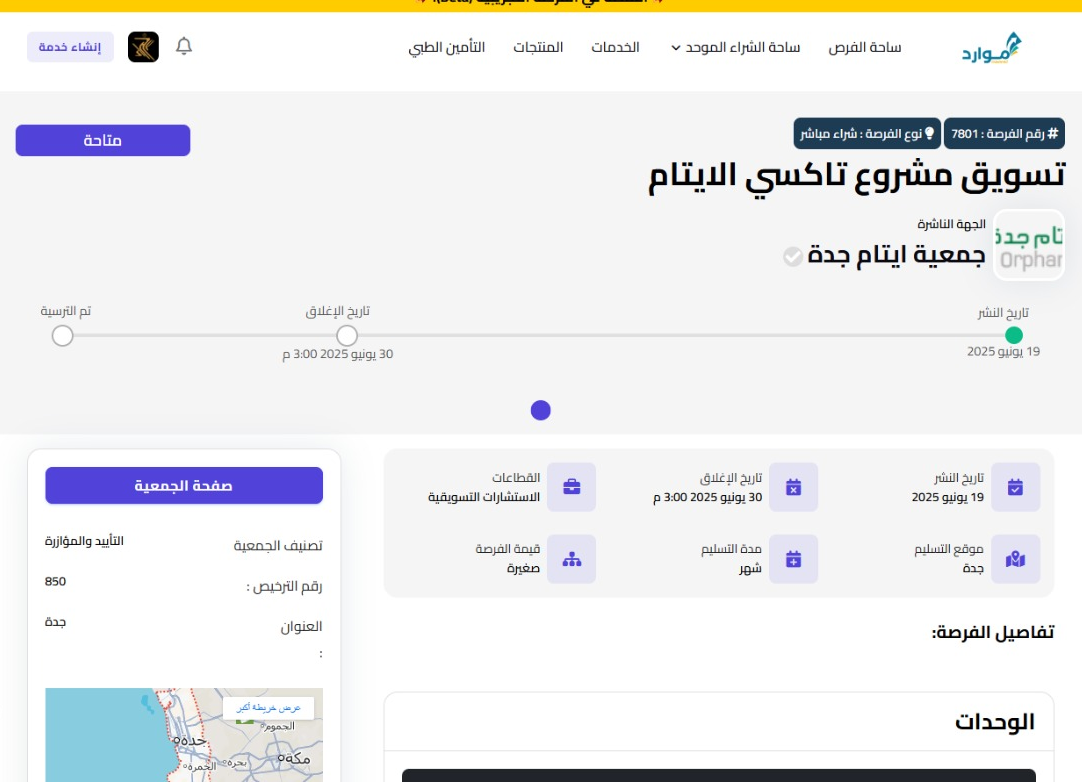This screenshot has height=782, width=1082.
Task: Click the Jeddah map preview
Action: [x=184, y=735]
